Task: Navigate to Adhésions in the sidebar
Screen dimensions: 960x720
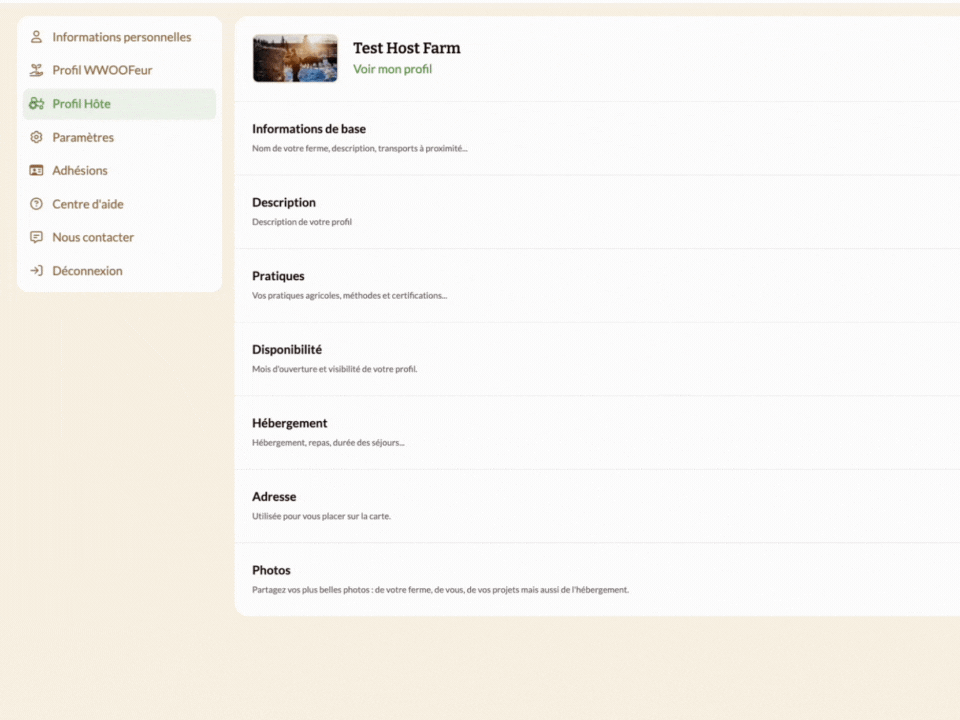Action: click(119, 170)
